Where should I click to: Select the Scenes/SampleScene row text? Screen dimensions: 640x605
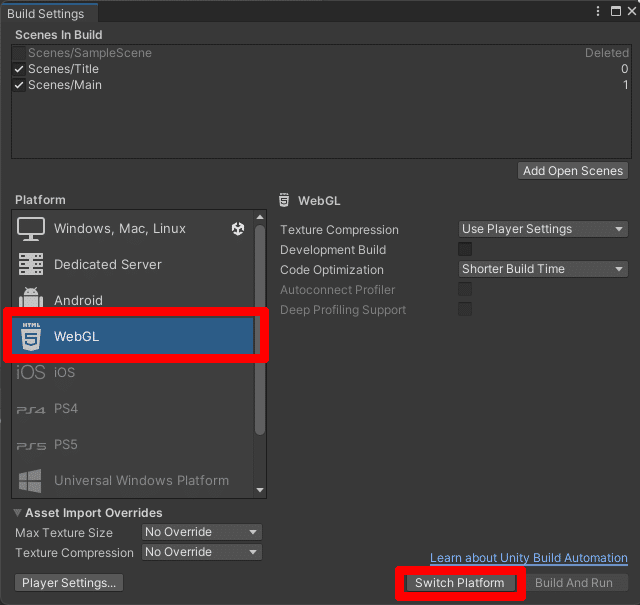90,53
